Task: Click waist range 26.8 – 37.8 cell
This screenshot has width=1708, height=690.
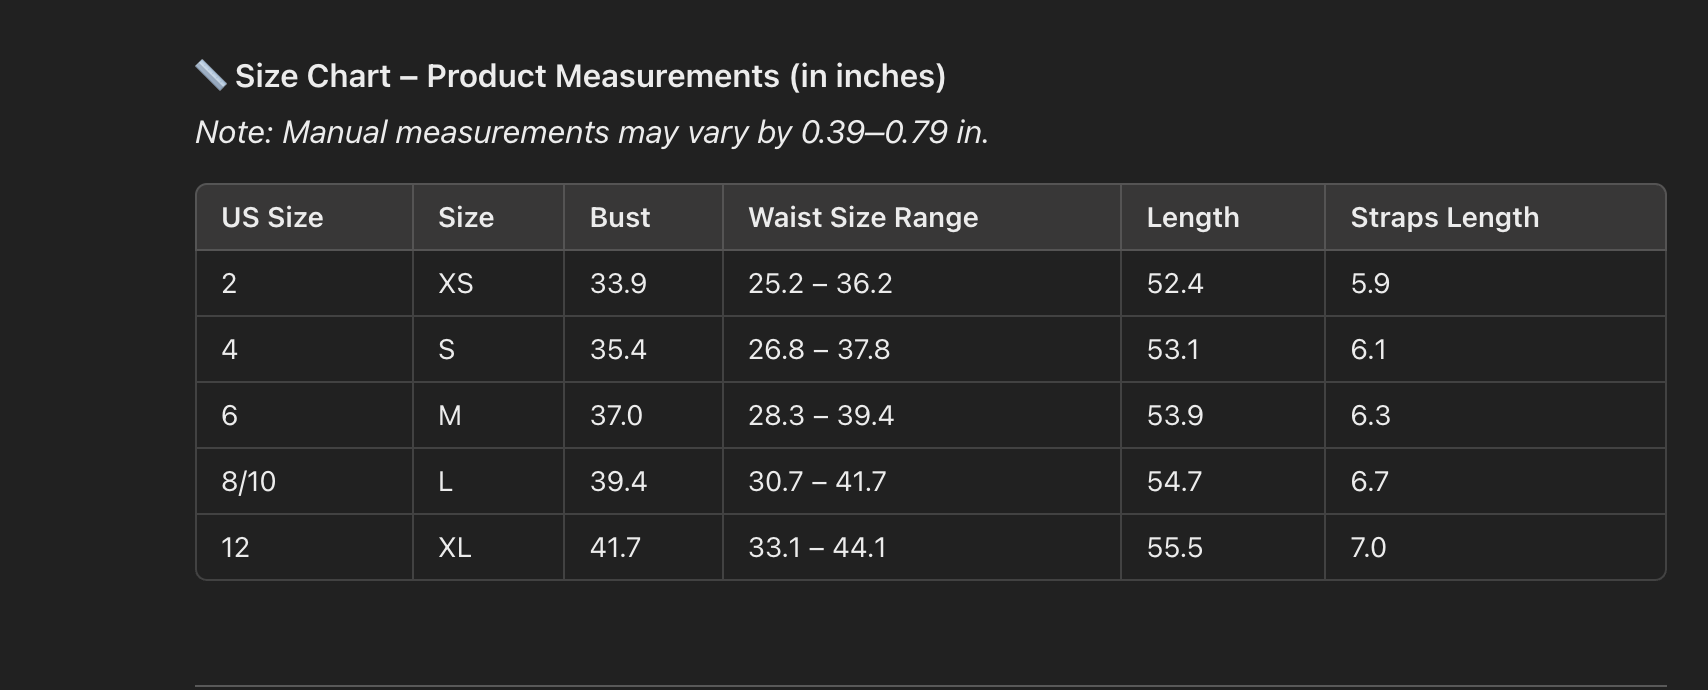Action: tap(819, 350)
